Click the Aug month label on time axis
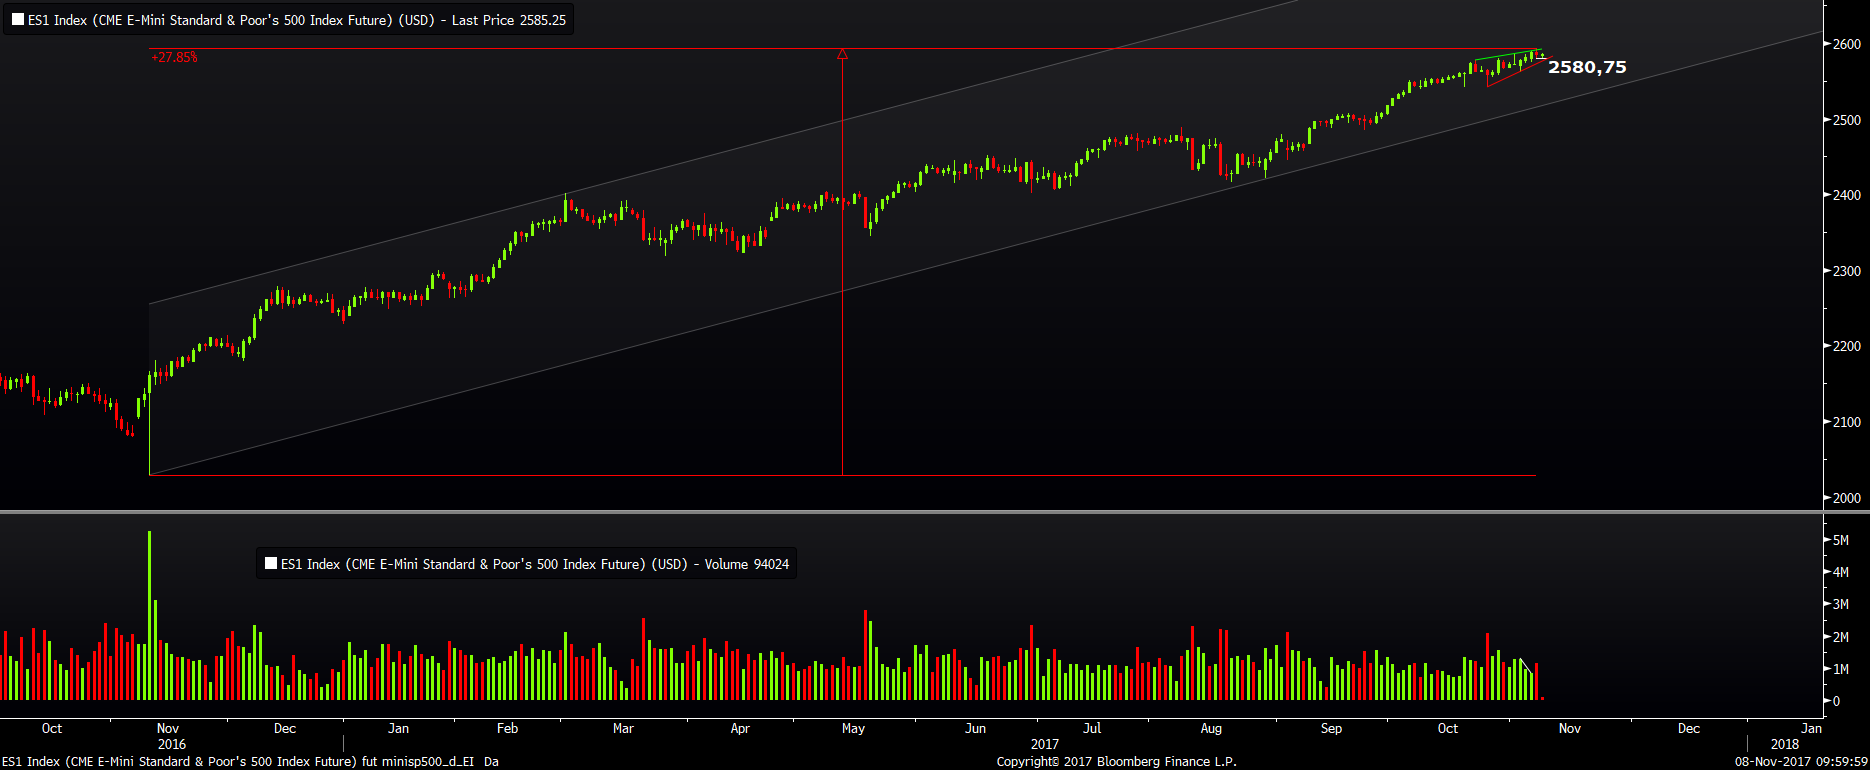 tap(1211, 728)
